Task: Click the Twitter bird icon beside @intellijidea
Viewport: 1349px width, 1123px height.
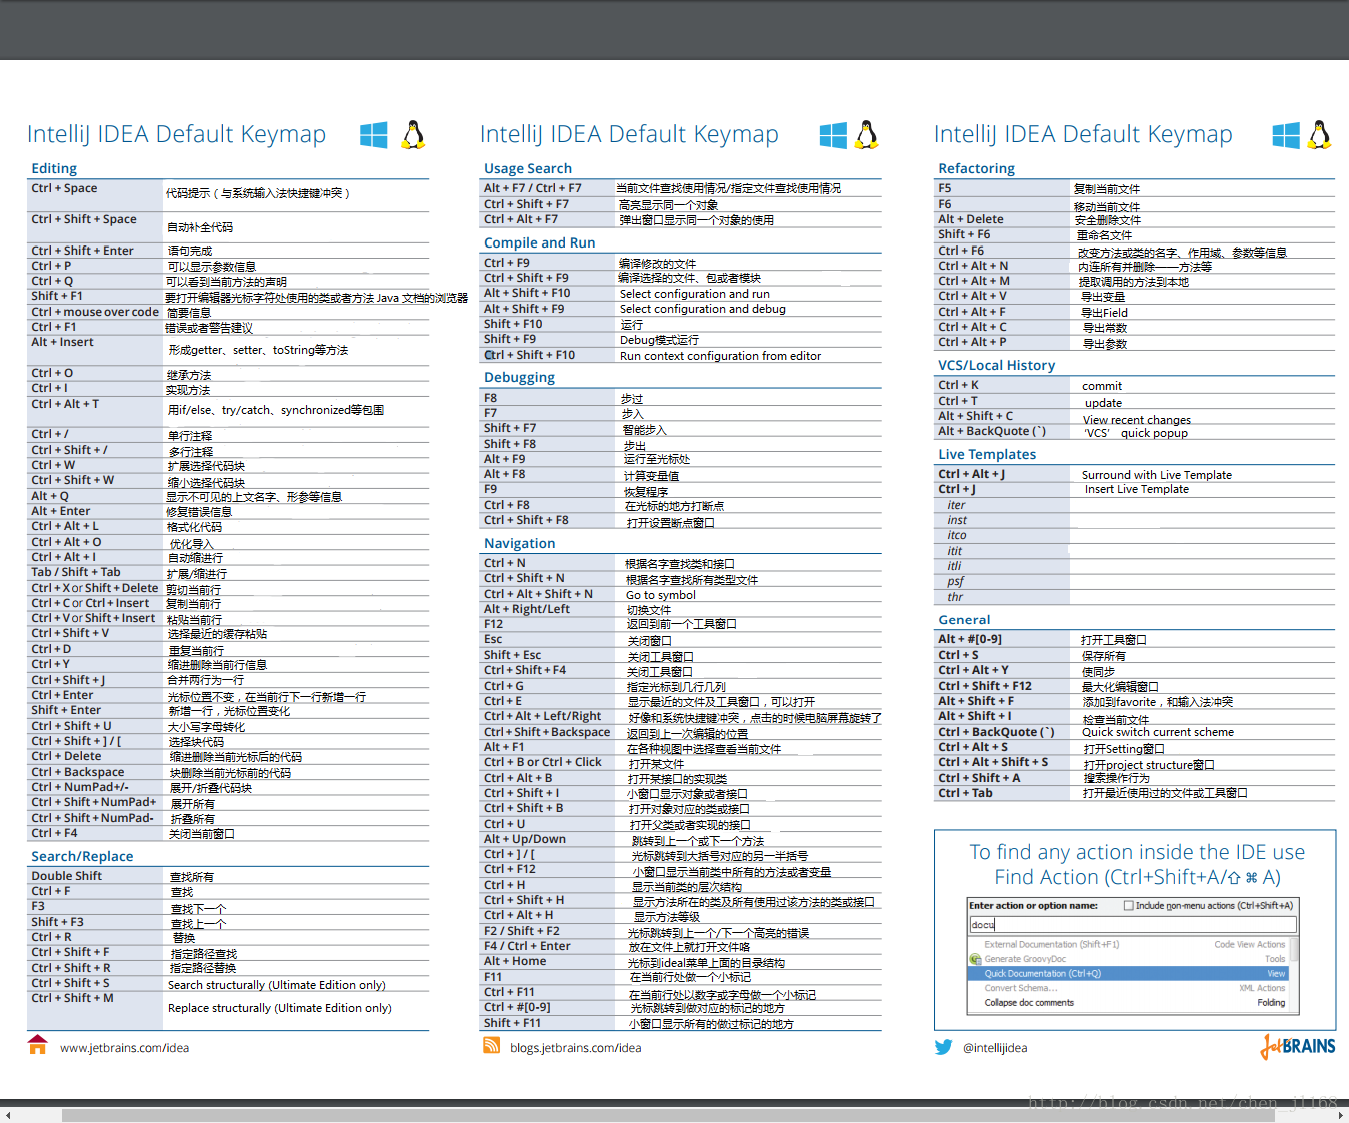Action: pos(944,1047)
